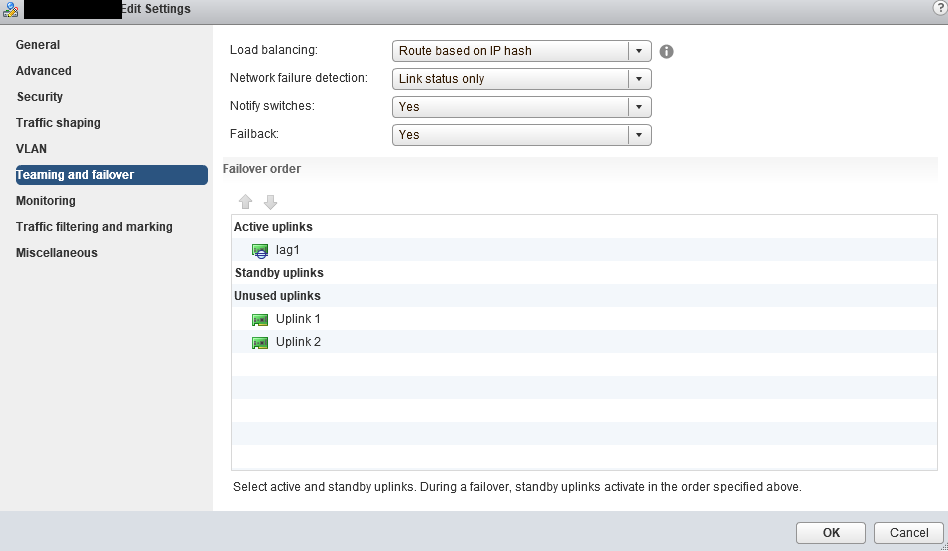This screenshot has width=948, height=551.
Task: Open Traffic filtering and marking page
Action: pos(94,227)
